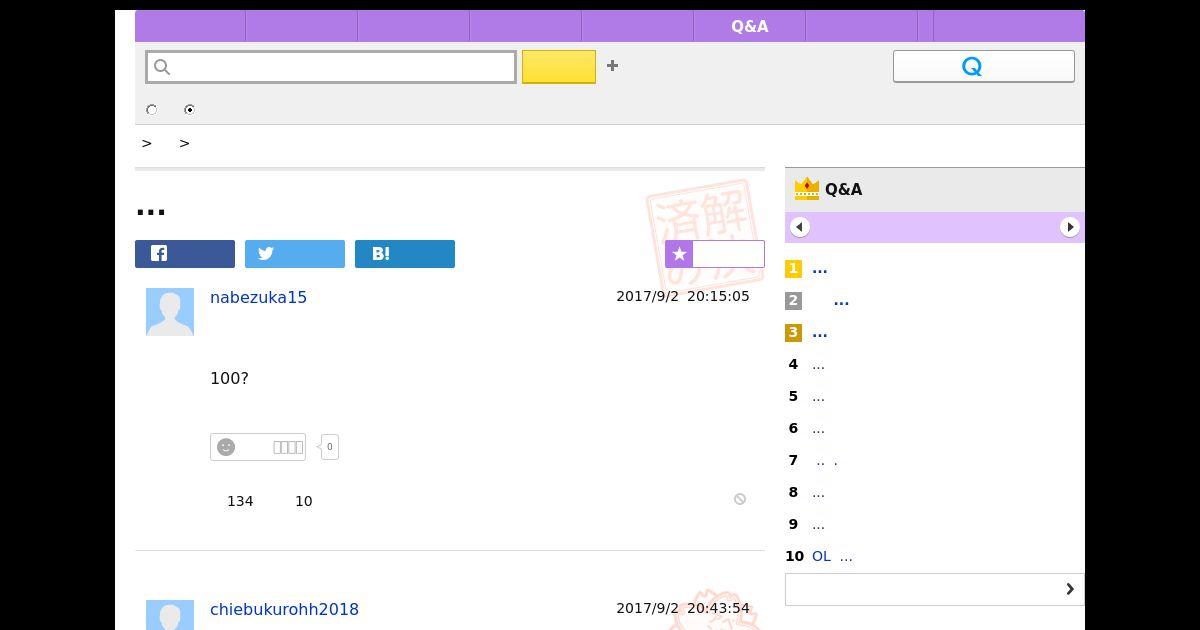Go to previous ranking with left arrow
The height and width of the screenshot is (630, 1200).
pos(799,227)
